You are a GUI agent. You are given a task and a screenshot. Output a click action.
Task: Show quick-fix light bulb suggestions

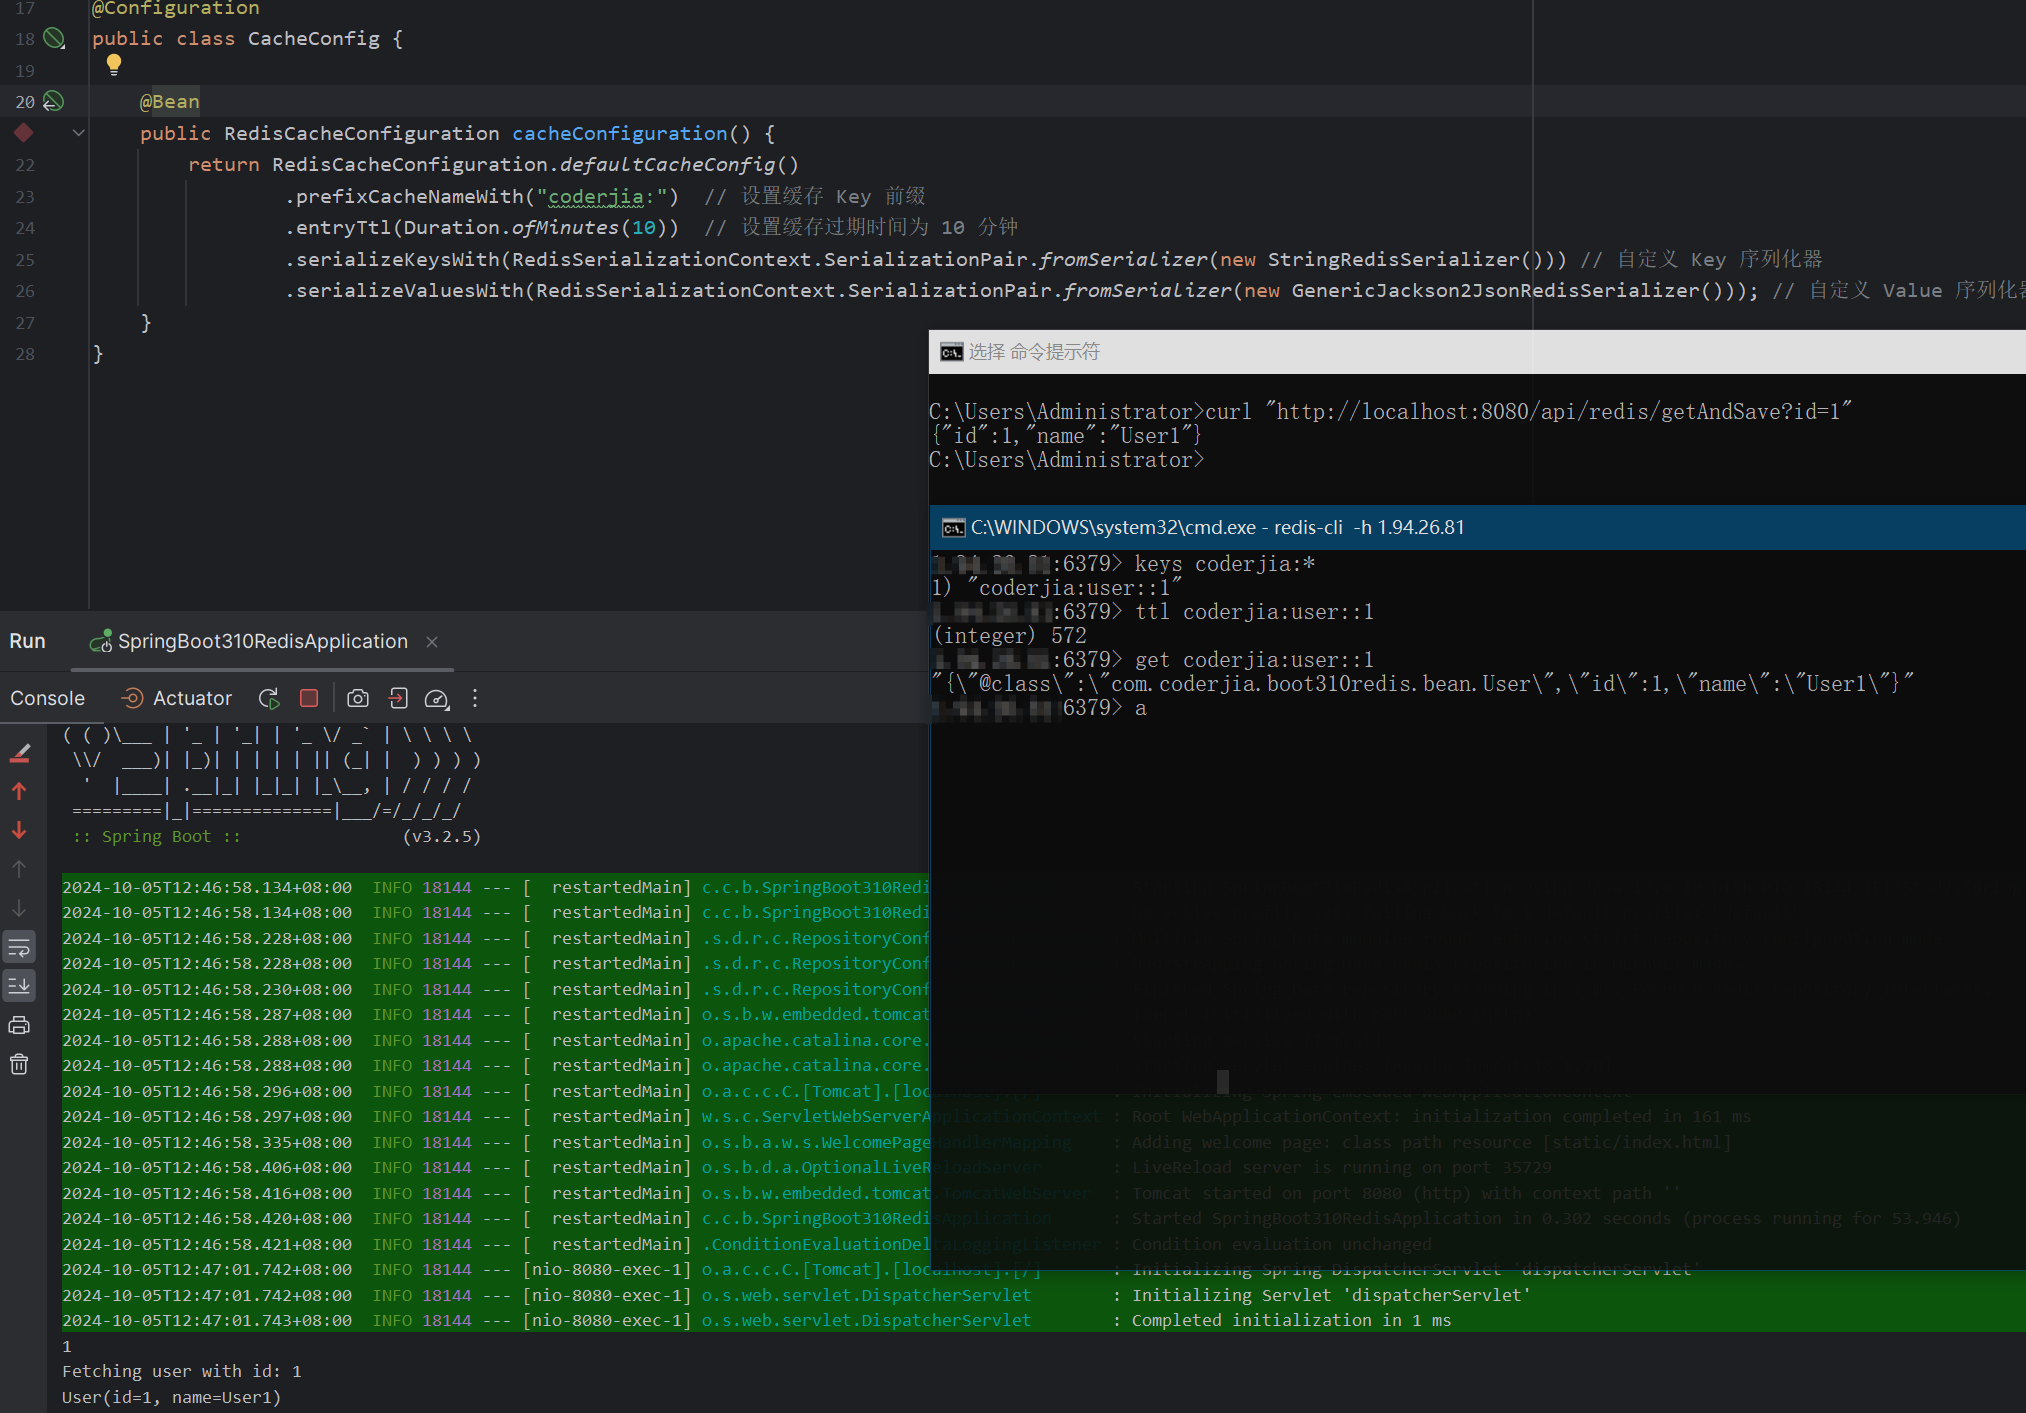coord(114,65)
